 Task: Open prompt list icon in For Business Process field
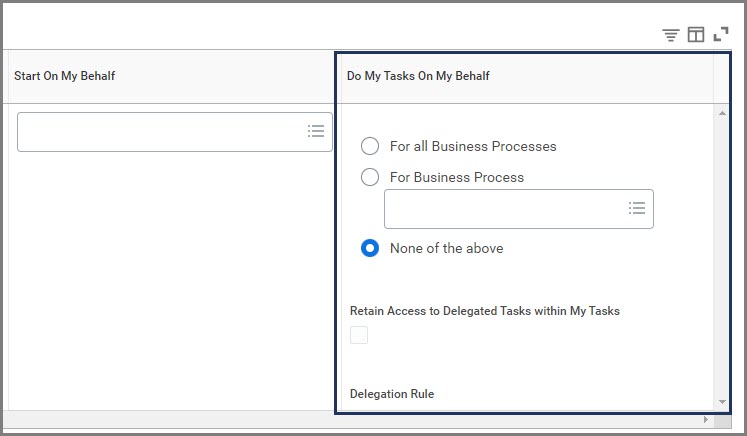(637, 208)
